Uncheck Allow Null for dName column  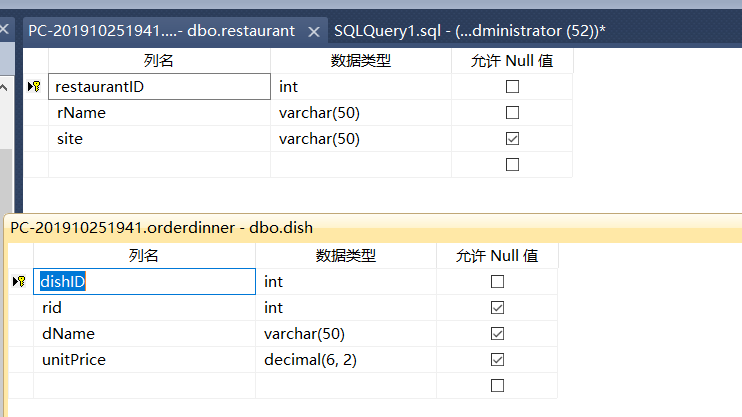[497, 334]
